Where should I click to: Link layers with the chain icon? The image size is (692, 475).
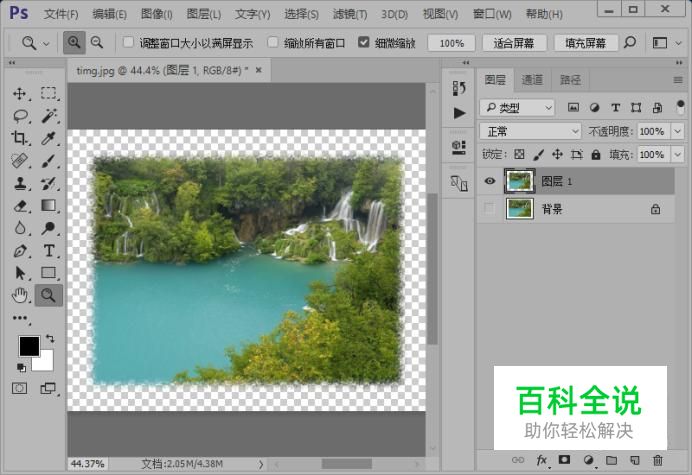click(518, 460)
